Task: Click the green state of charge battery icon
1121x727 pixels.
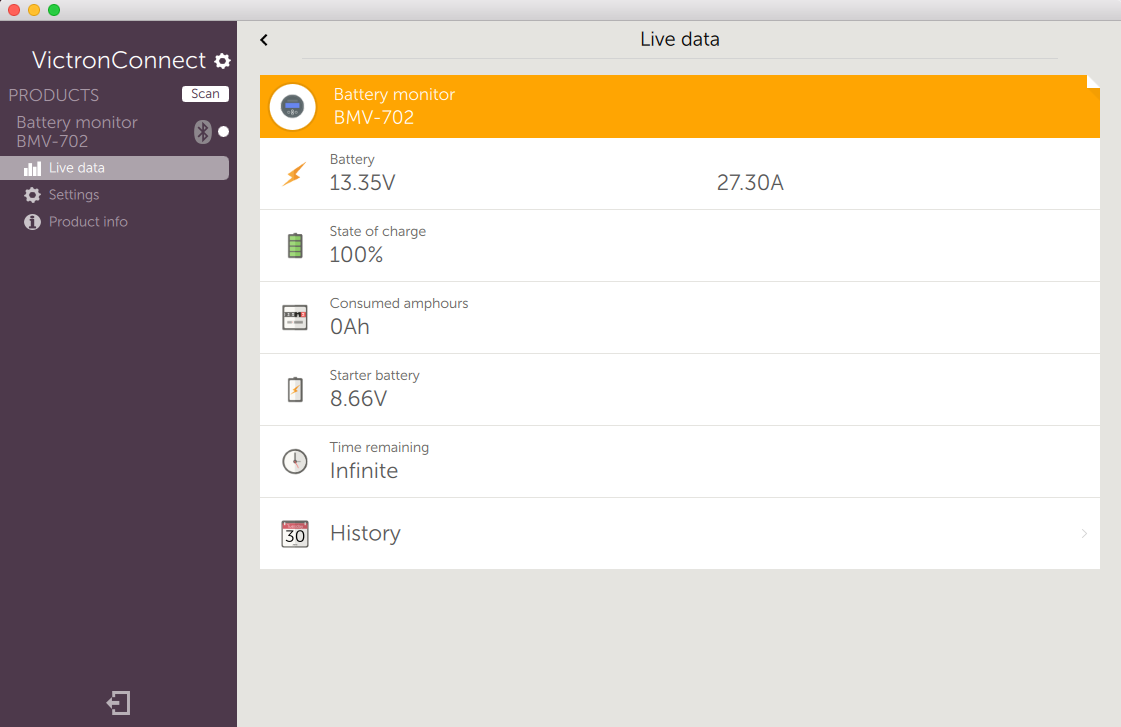Action: pos(294,246)
